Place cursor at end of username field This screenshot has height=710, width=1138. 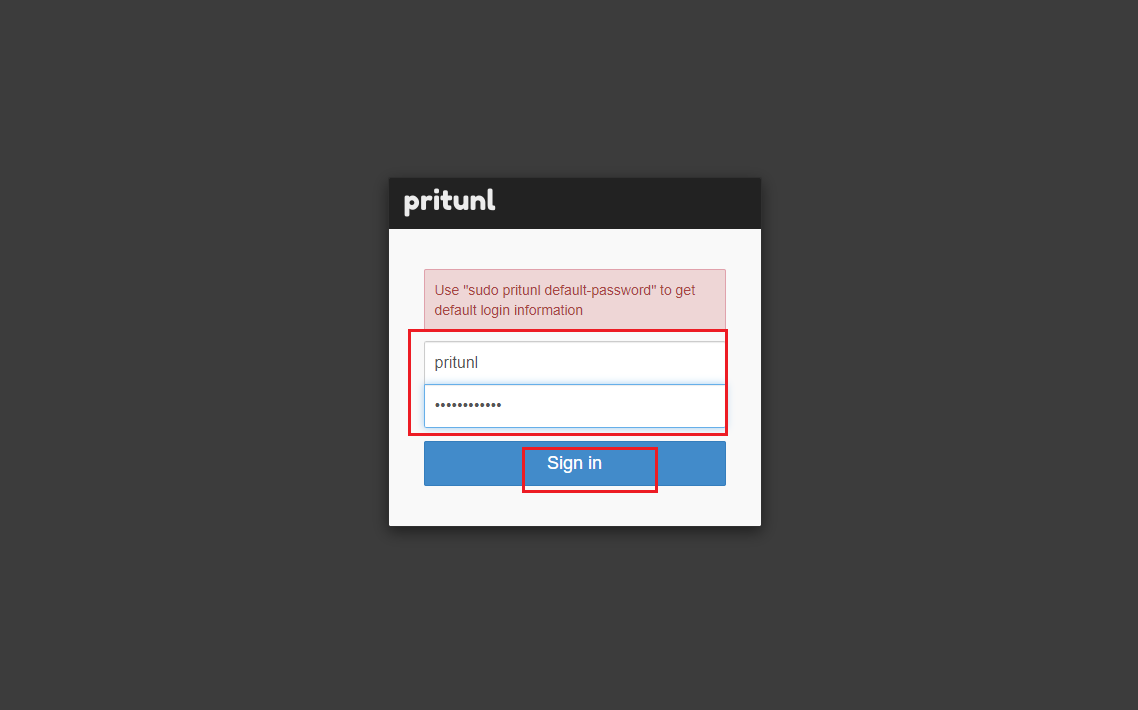pyautogui.click(x=700, y=362)
